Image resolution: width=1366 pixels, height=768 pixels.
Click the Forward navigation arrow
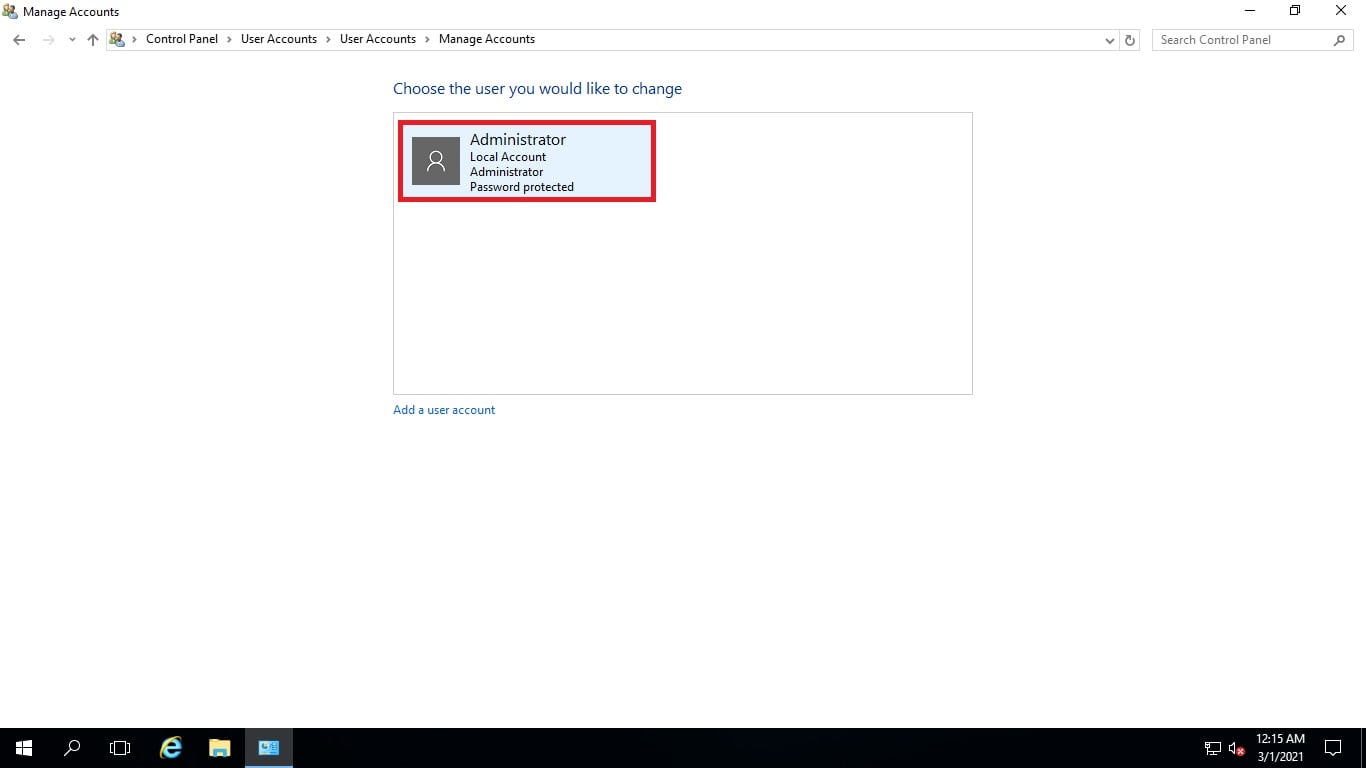tap(48, 40)
